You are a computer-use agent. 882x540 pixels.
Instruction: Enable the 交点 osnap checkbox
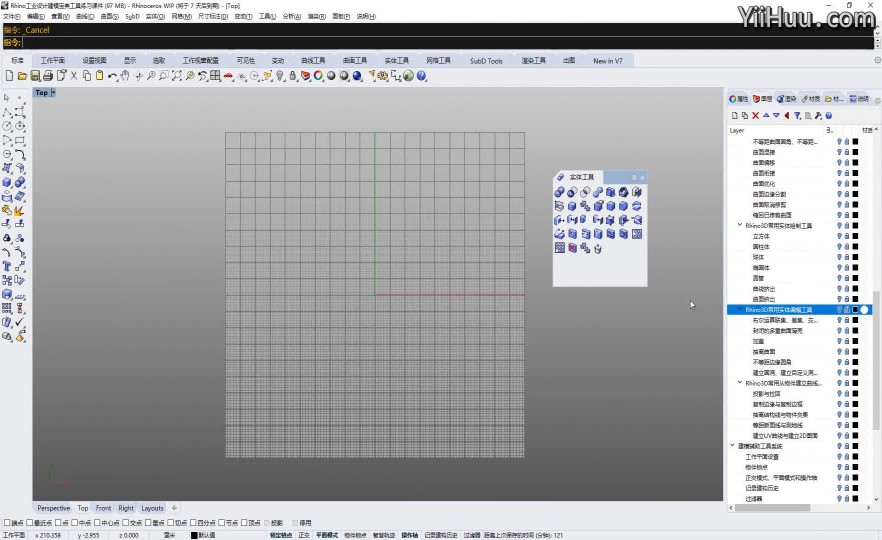tap(127, 523)
